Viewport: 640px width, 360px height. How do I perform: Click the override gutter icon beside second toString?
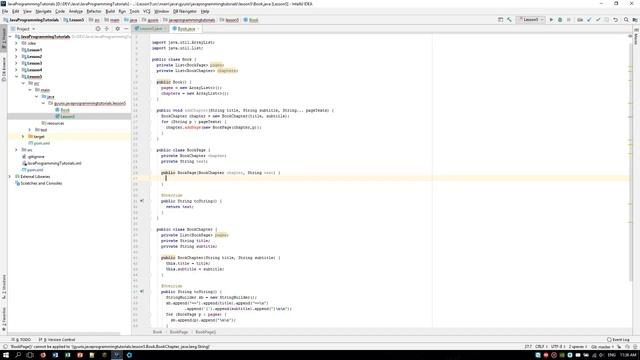point(142,291)
